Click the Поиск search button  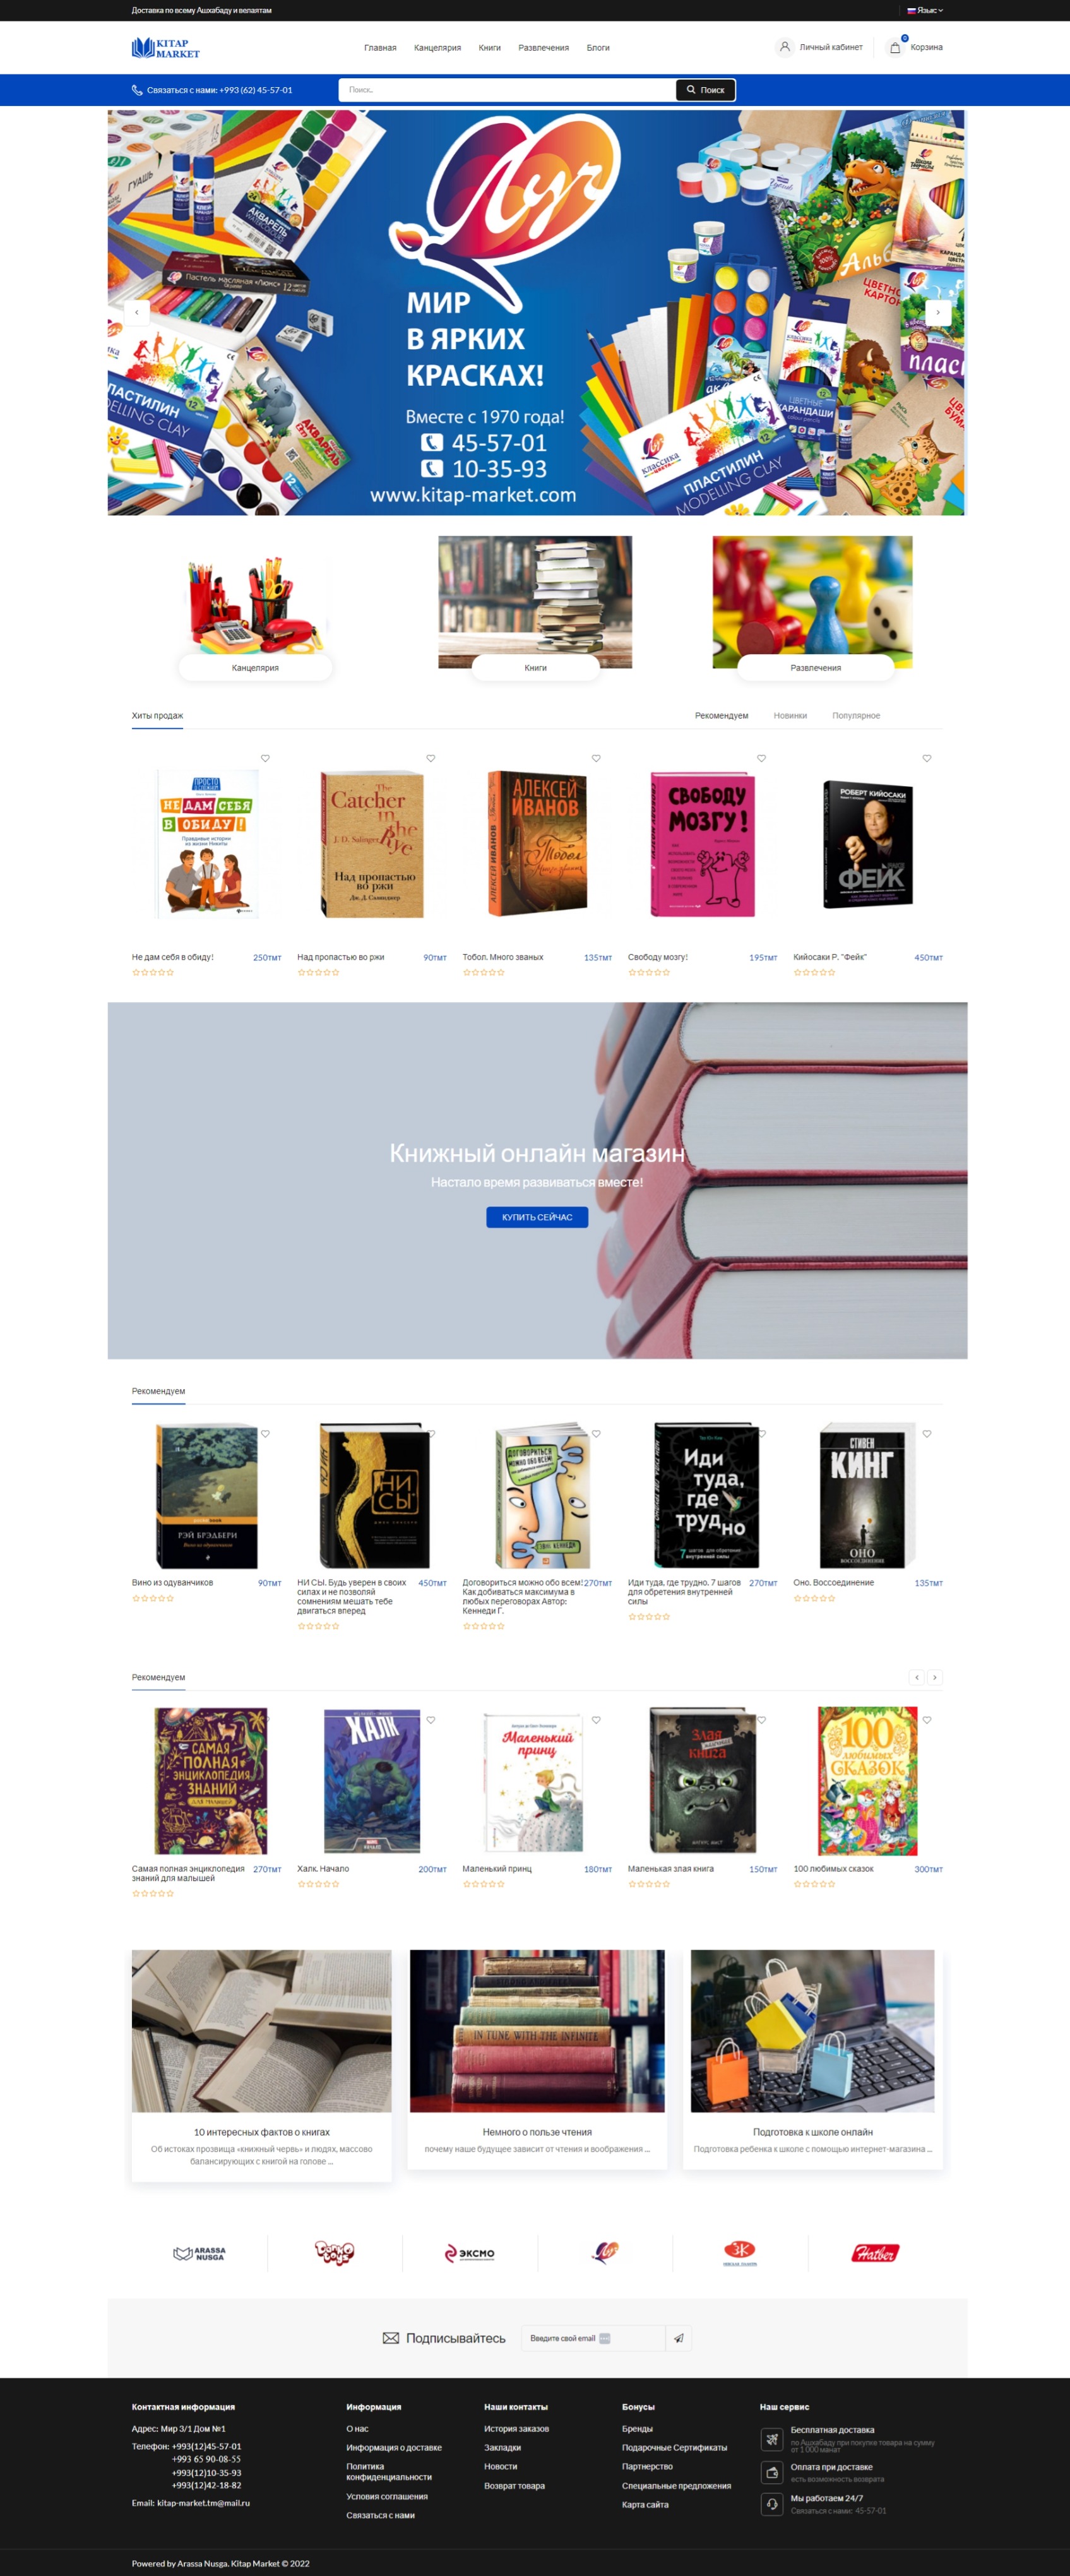[706, 90]
